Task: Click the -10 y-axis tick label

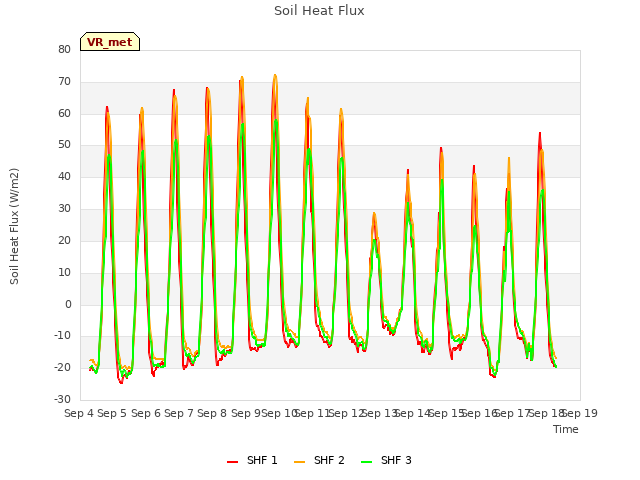Action: [63, 336]
